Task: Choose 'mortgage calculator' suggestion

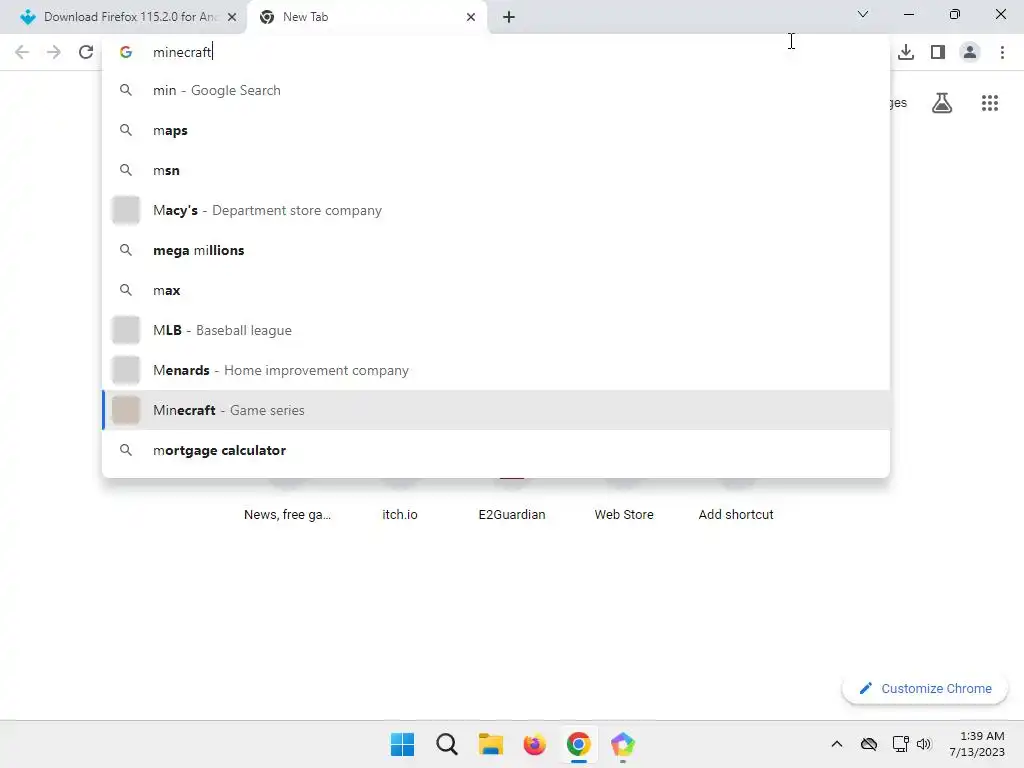Action: click(x=496, y=450)
